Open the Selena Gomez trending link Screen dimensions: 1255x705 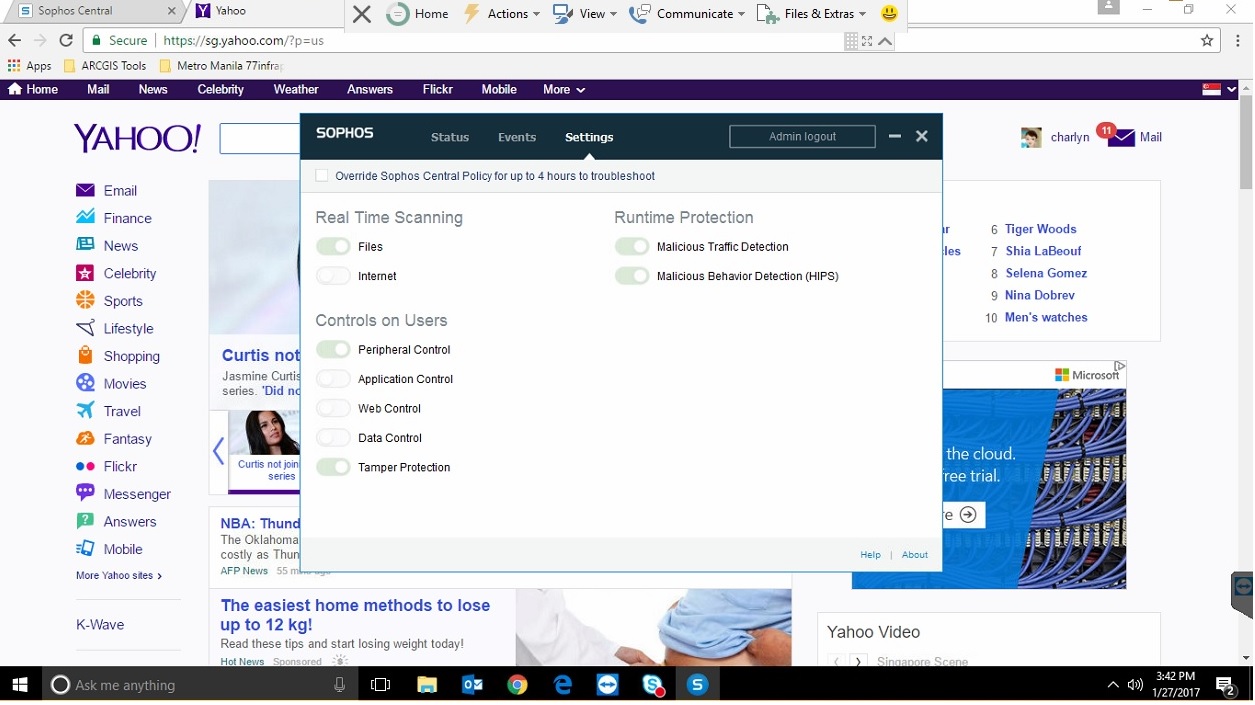(x=1046, y=273)
